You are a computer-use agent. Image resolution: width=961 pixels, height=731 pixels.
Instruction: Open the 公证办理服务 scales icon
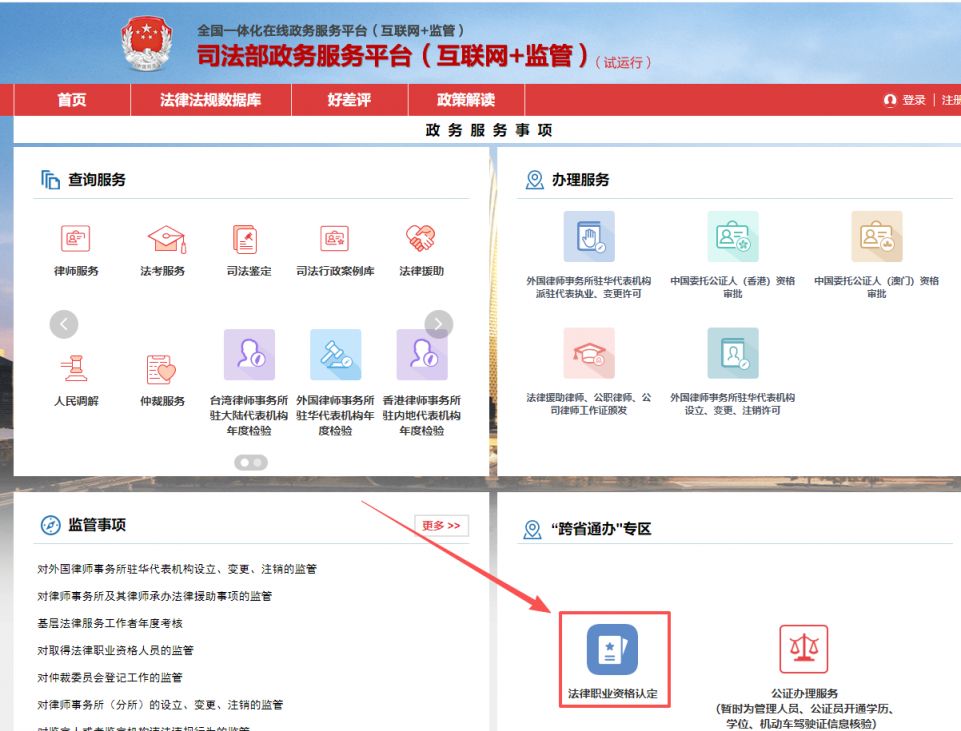[803, 649]
